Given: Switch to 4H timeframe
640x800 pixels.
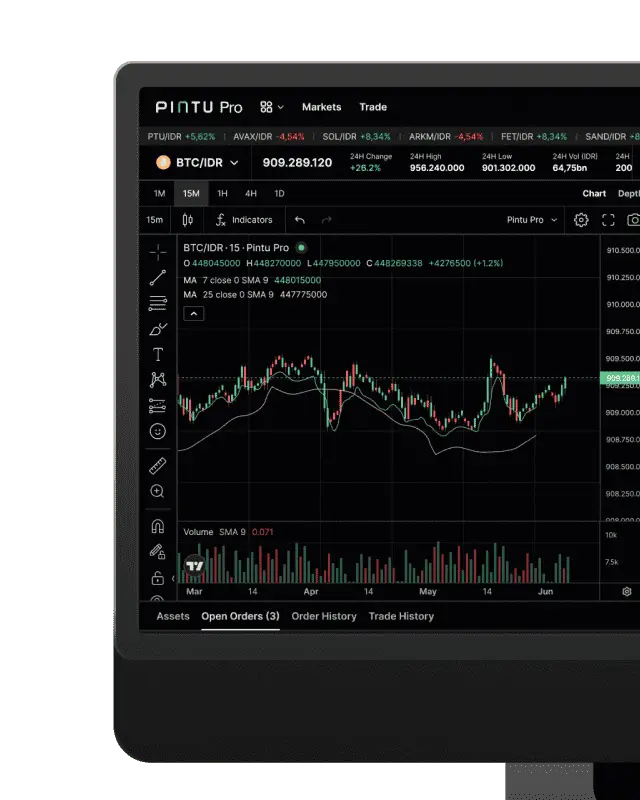Looking at the screenshot, I should click(251, 193).
